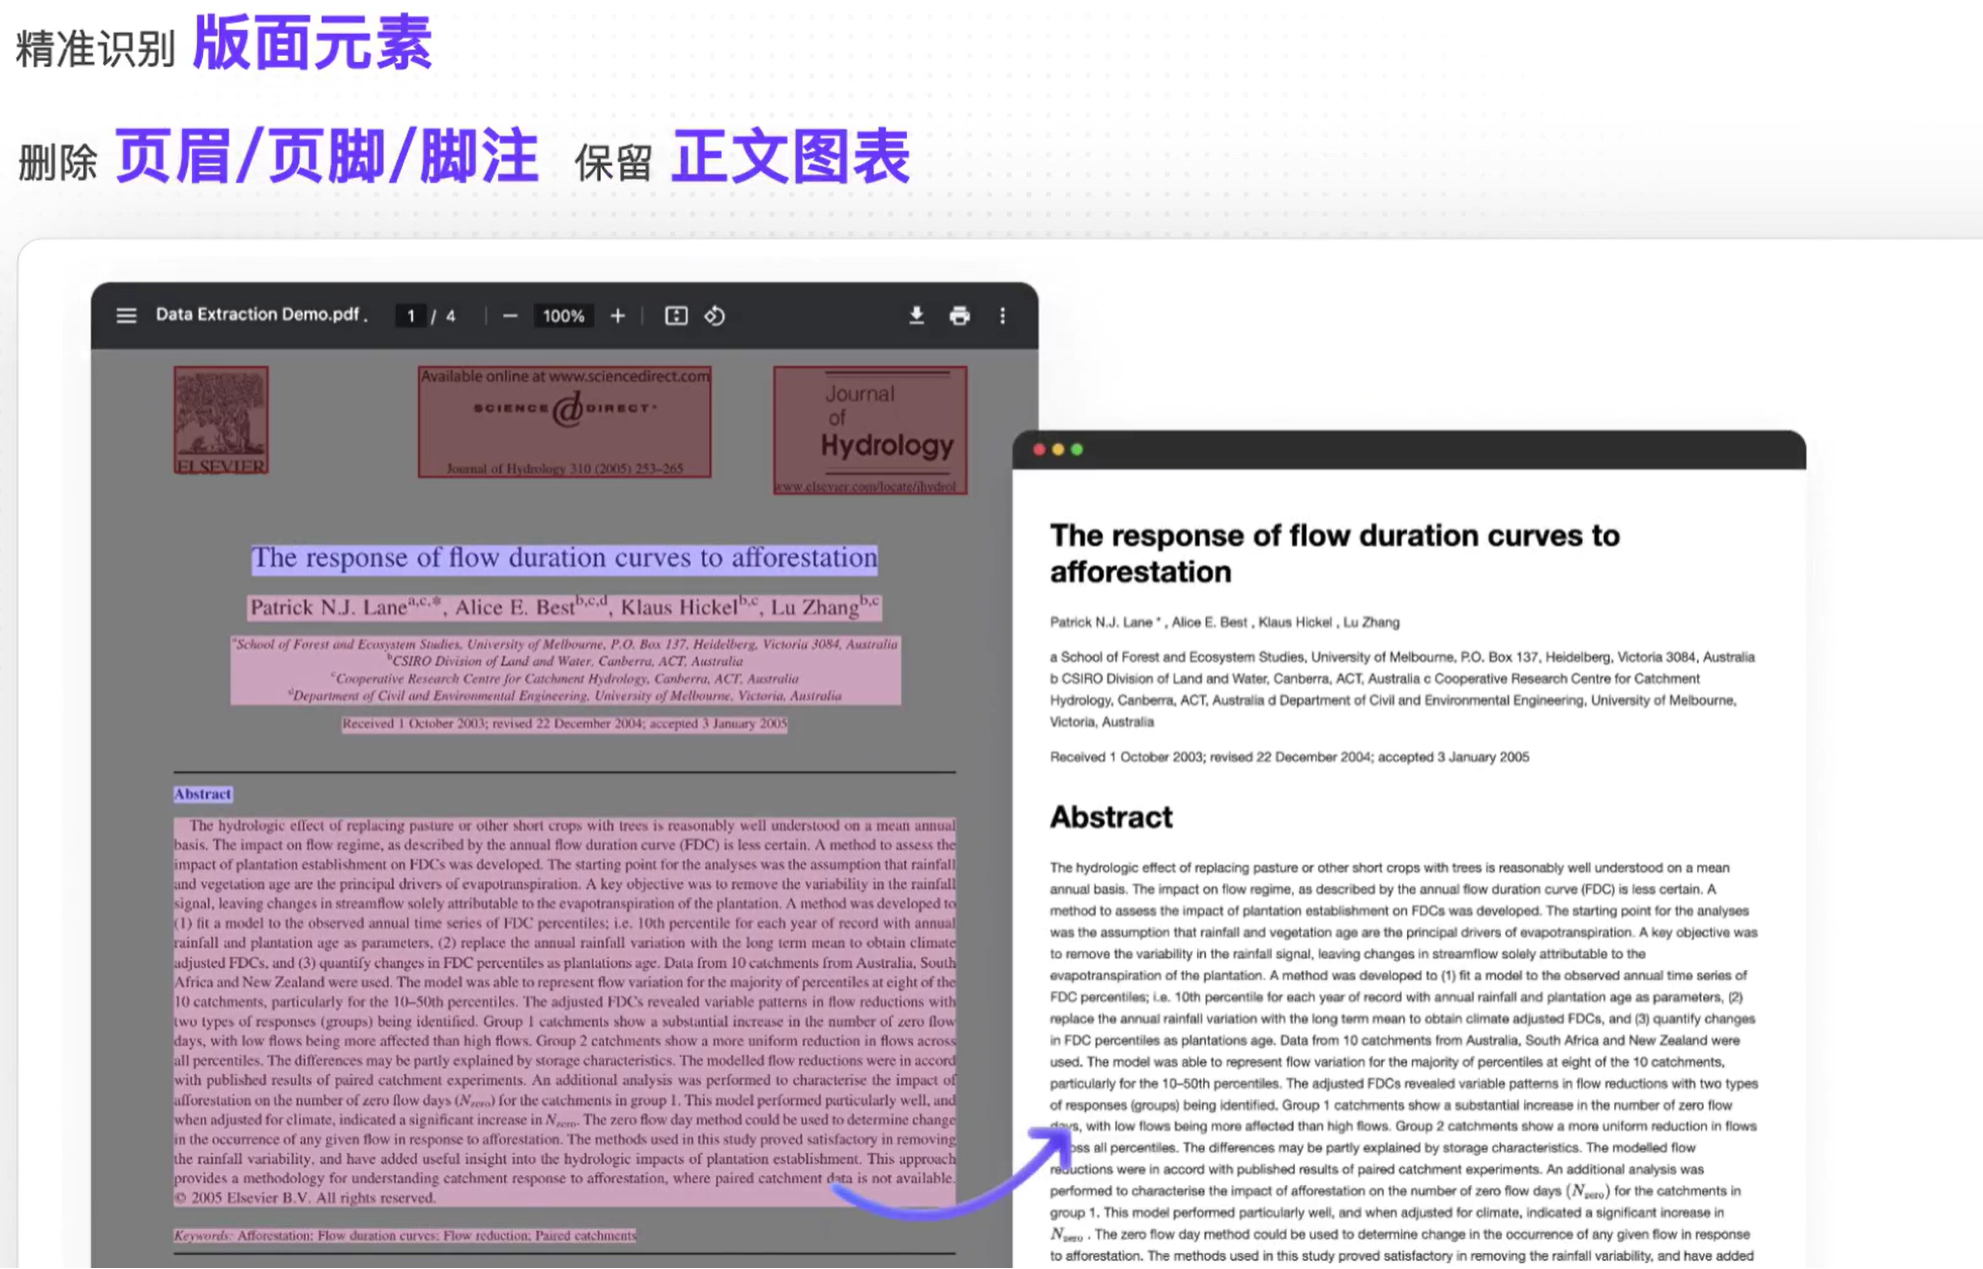Click the rotate counterclockwise icon
This screenshot has width=1983, height=1269.
[715, 316]
